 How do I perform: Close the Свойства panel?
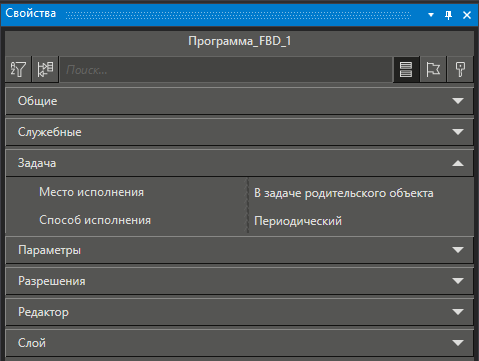(467, 15)
